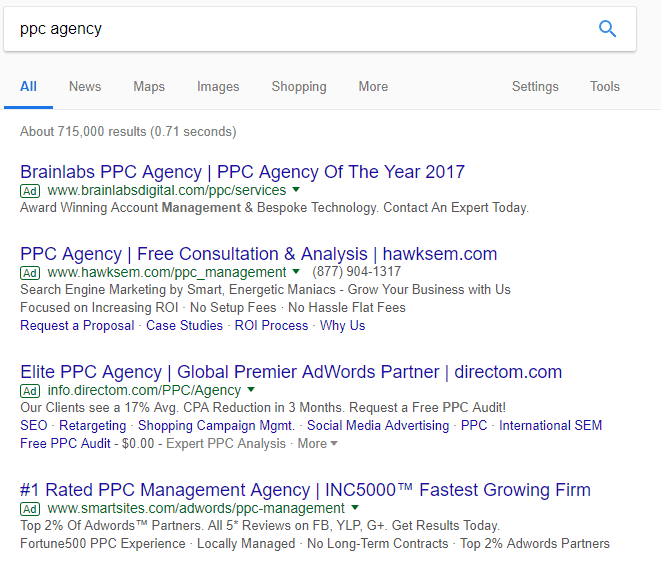Open the Maps results tab
The height and width of the screenshot is (575, 661).
[149, 86]
